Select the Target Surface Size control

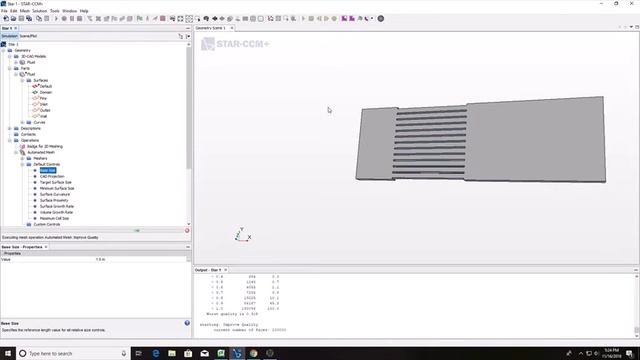pyautogui.click(x=56, y=182)
